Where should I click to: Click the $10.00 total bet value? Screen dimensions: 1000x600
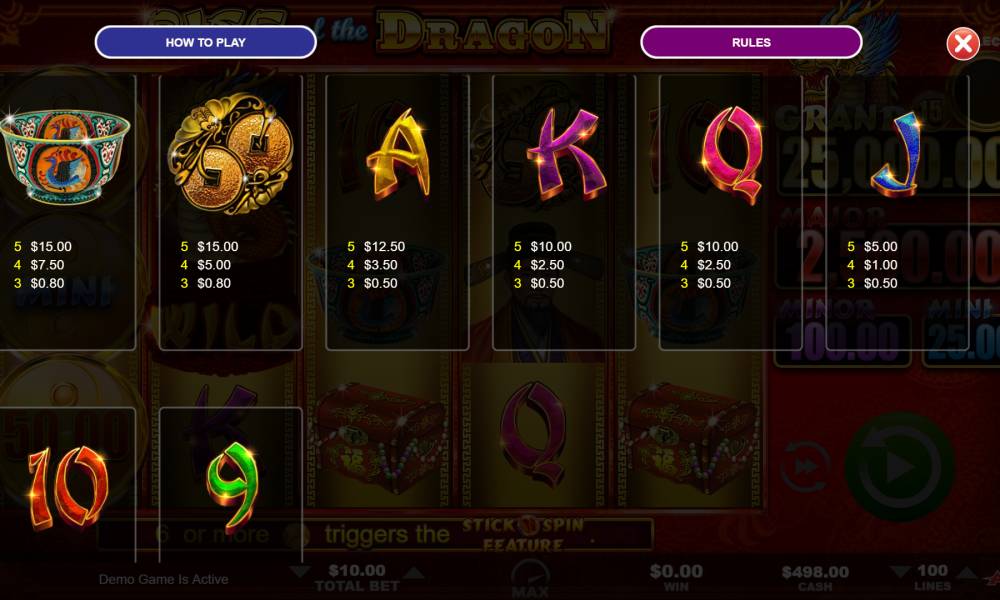click(357, 570)
